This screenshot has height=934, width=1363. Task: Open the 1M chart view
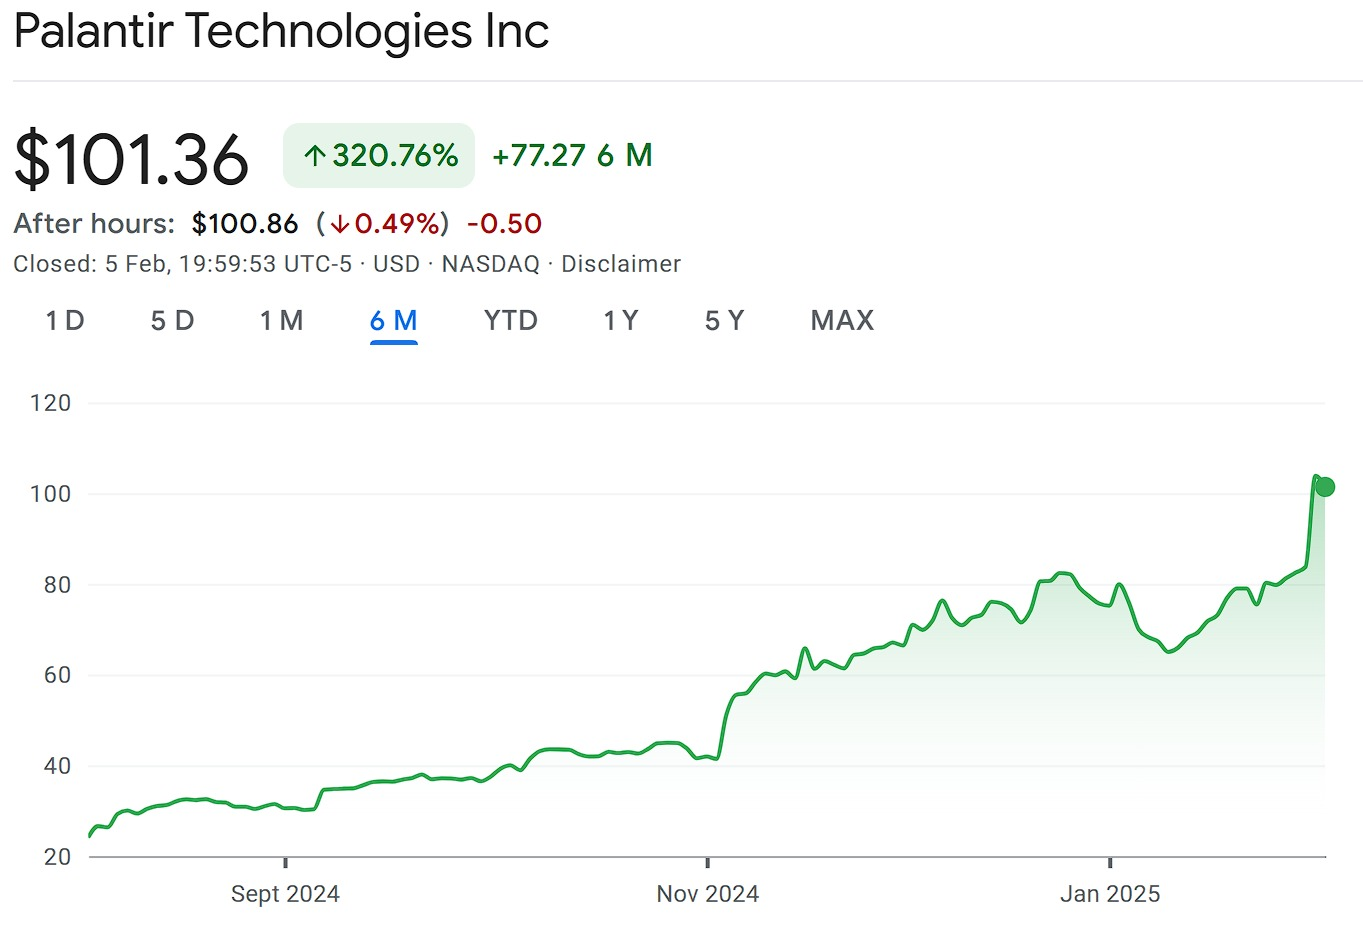pyautogui.click(x=281, y=321)
